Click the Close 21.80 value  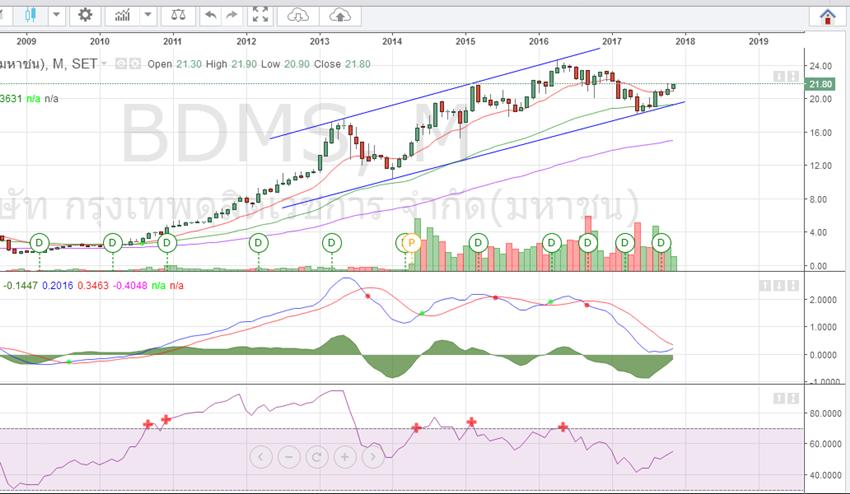pyautogui.click(x=358, y=64)
